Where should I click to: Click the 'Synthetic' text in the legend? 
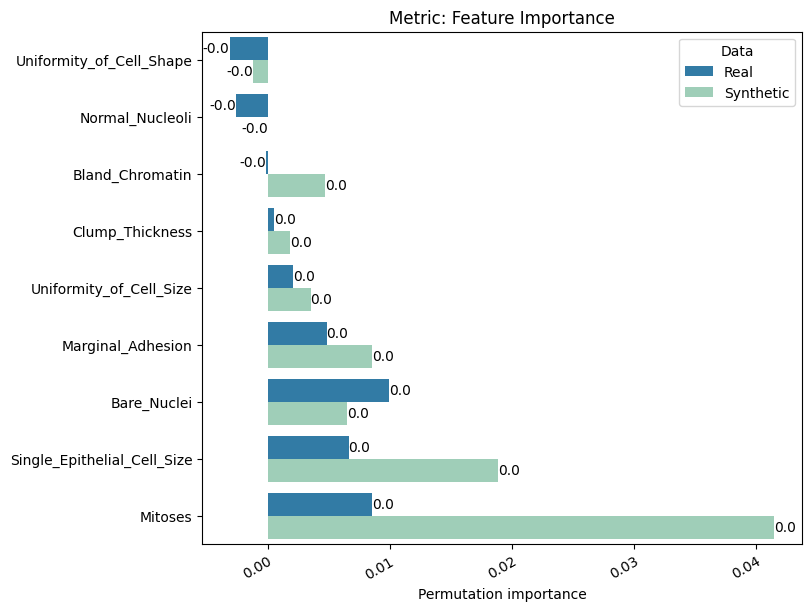coord(757,93)
